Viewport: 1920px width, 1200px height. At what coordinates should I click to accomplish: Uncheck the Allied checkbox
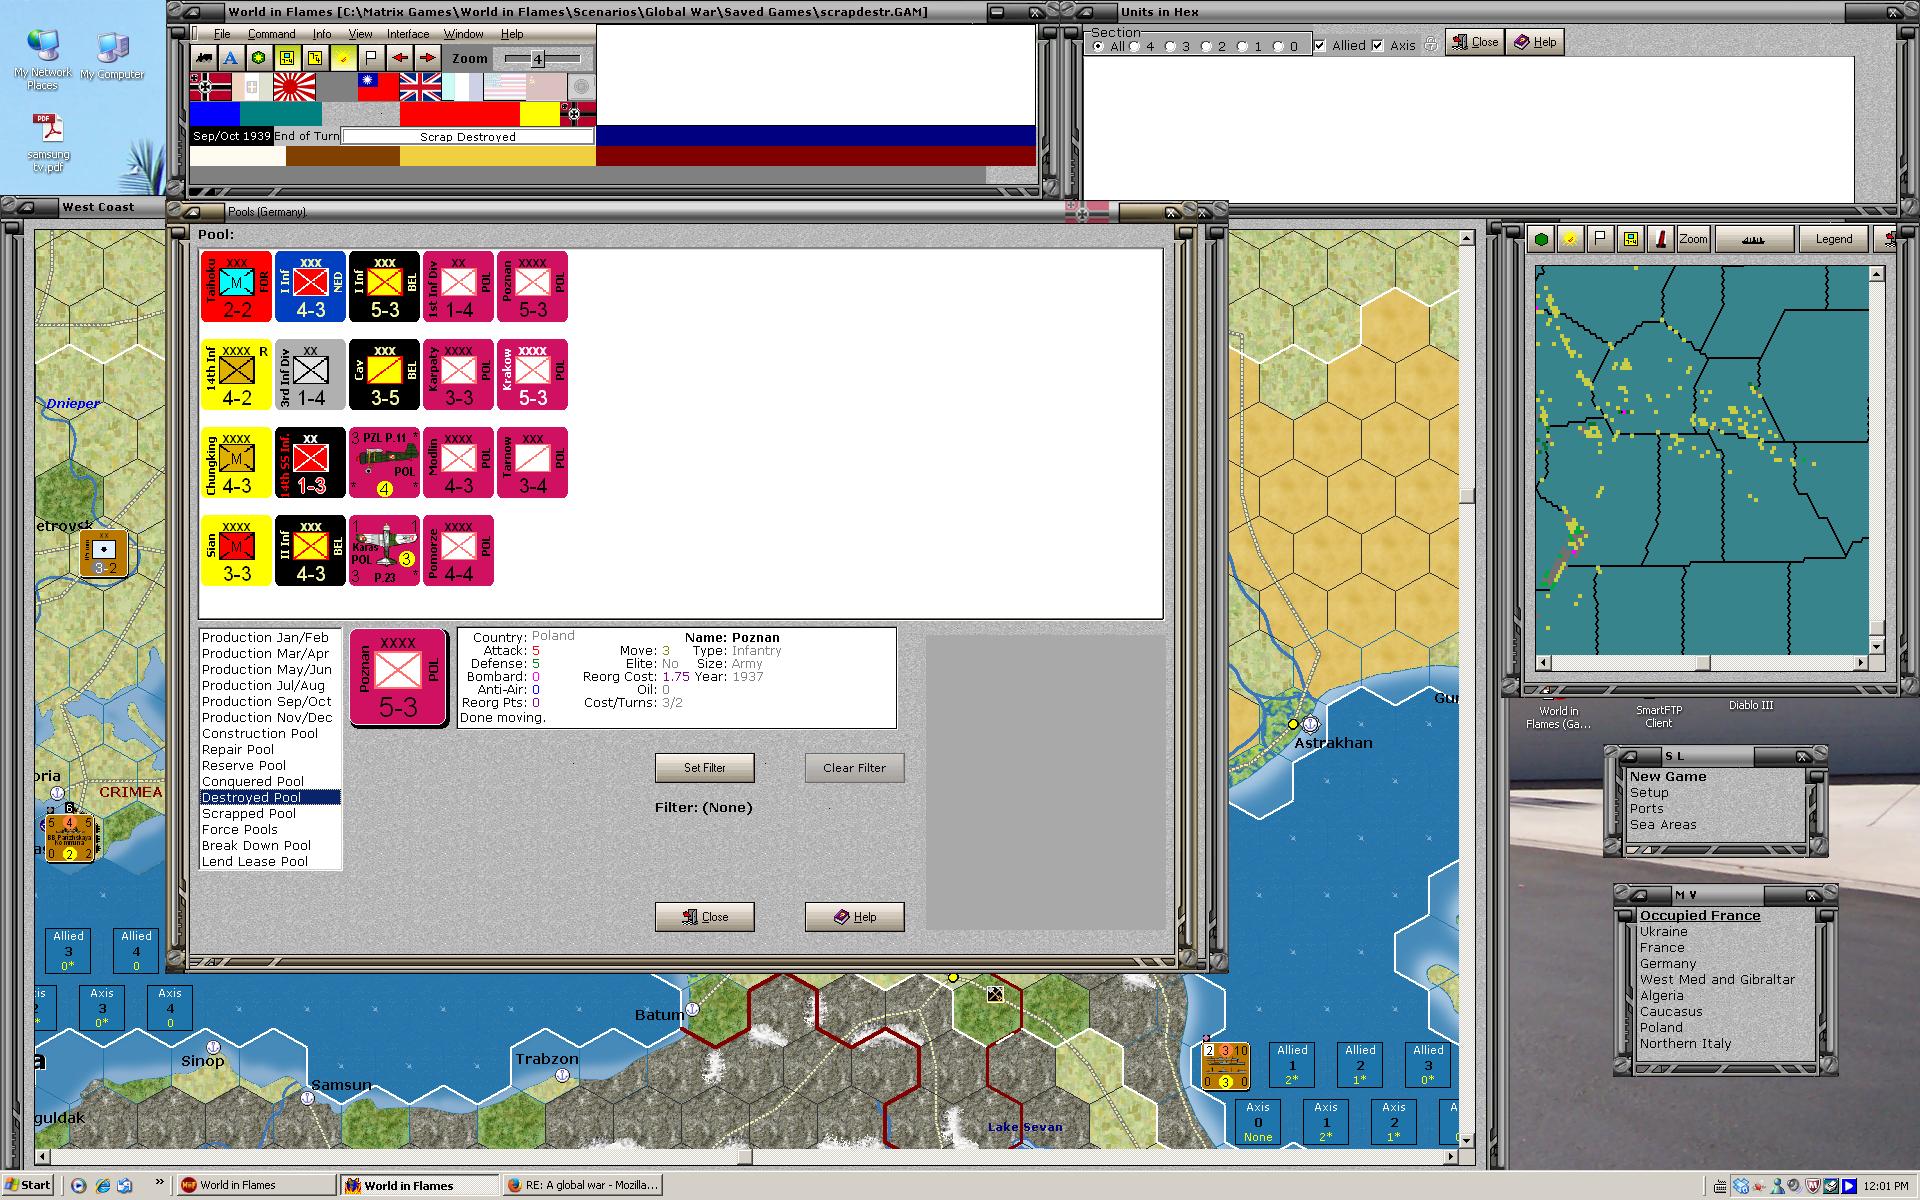coord(1320,45)
